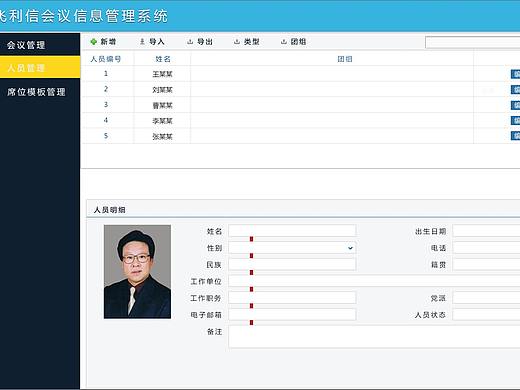Click the 导出 export icon

[x=190, y=42]
